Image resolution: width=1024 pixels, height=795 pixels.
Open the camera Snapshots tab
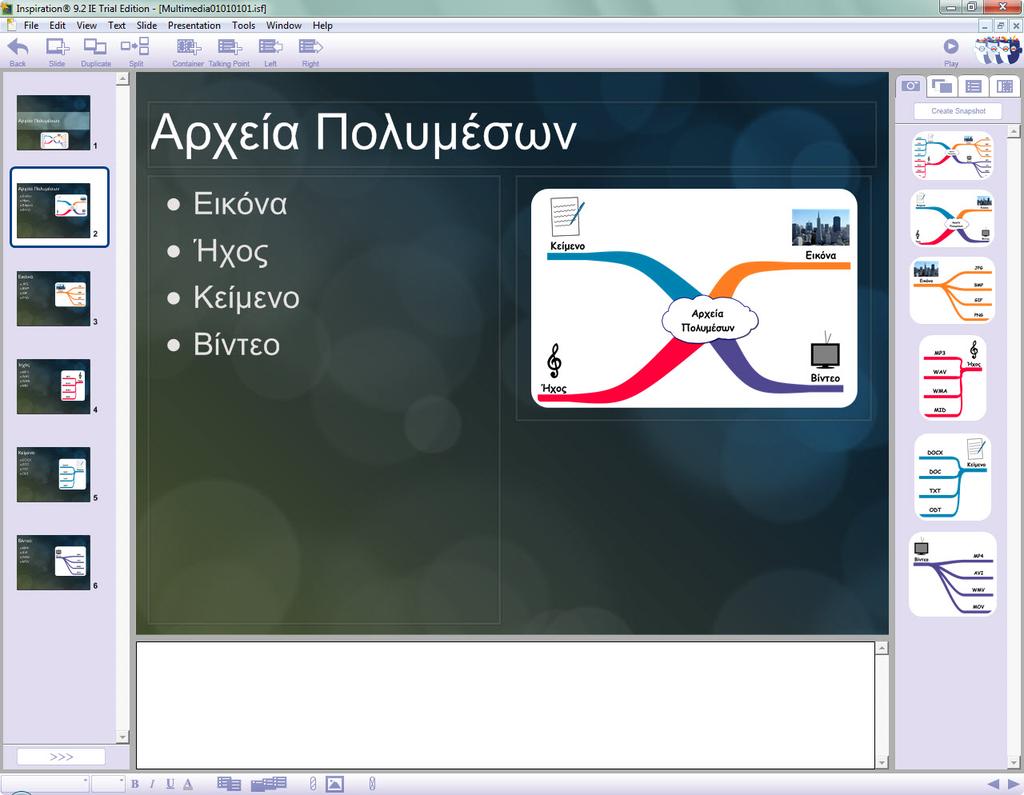(910, 86)
